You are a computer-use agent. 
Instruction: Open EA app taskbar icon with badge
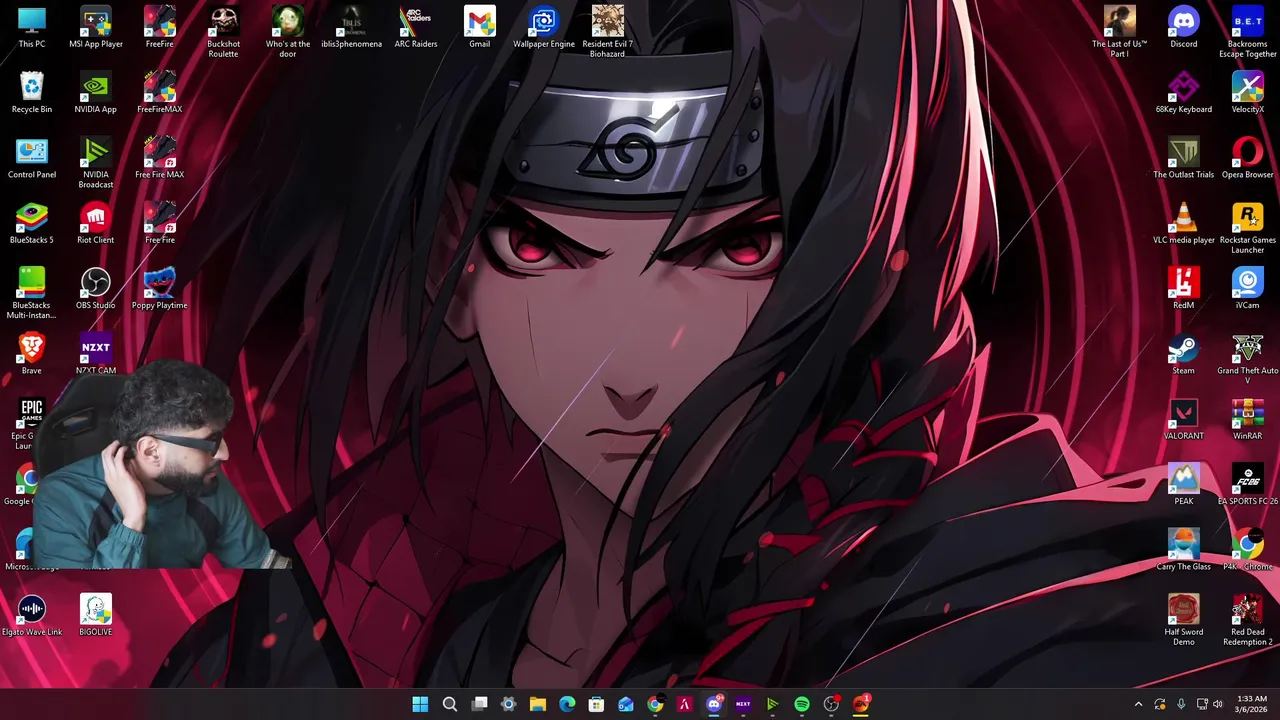tap(861, 705)
